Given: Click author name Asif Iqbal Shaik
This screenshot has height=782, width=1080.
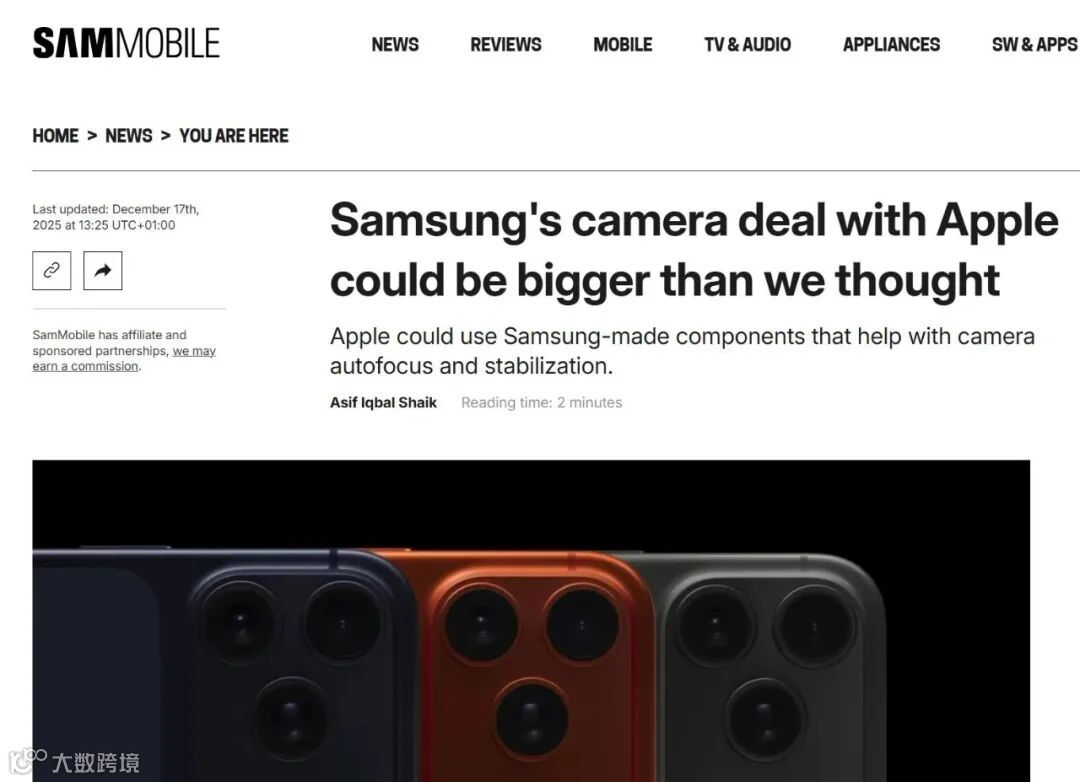Looking at the screenshot, I should point(383,402).
